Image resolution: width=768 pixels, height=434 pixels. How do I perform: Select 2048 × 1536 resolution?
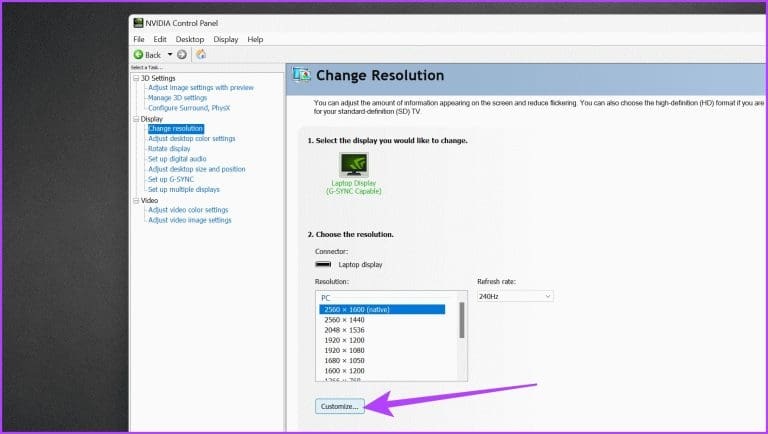(x=344, y=330)
